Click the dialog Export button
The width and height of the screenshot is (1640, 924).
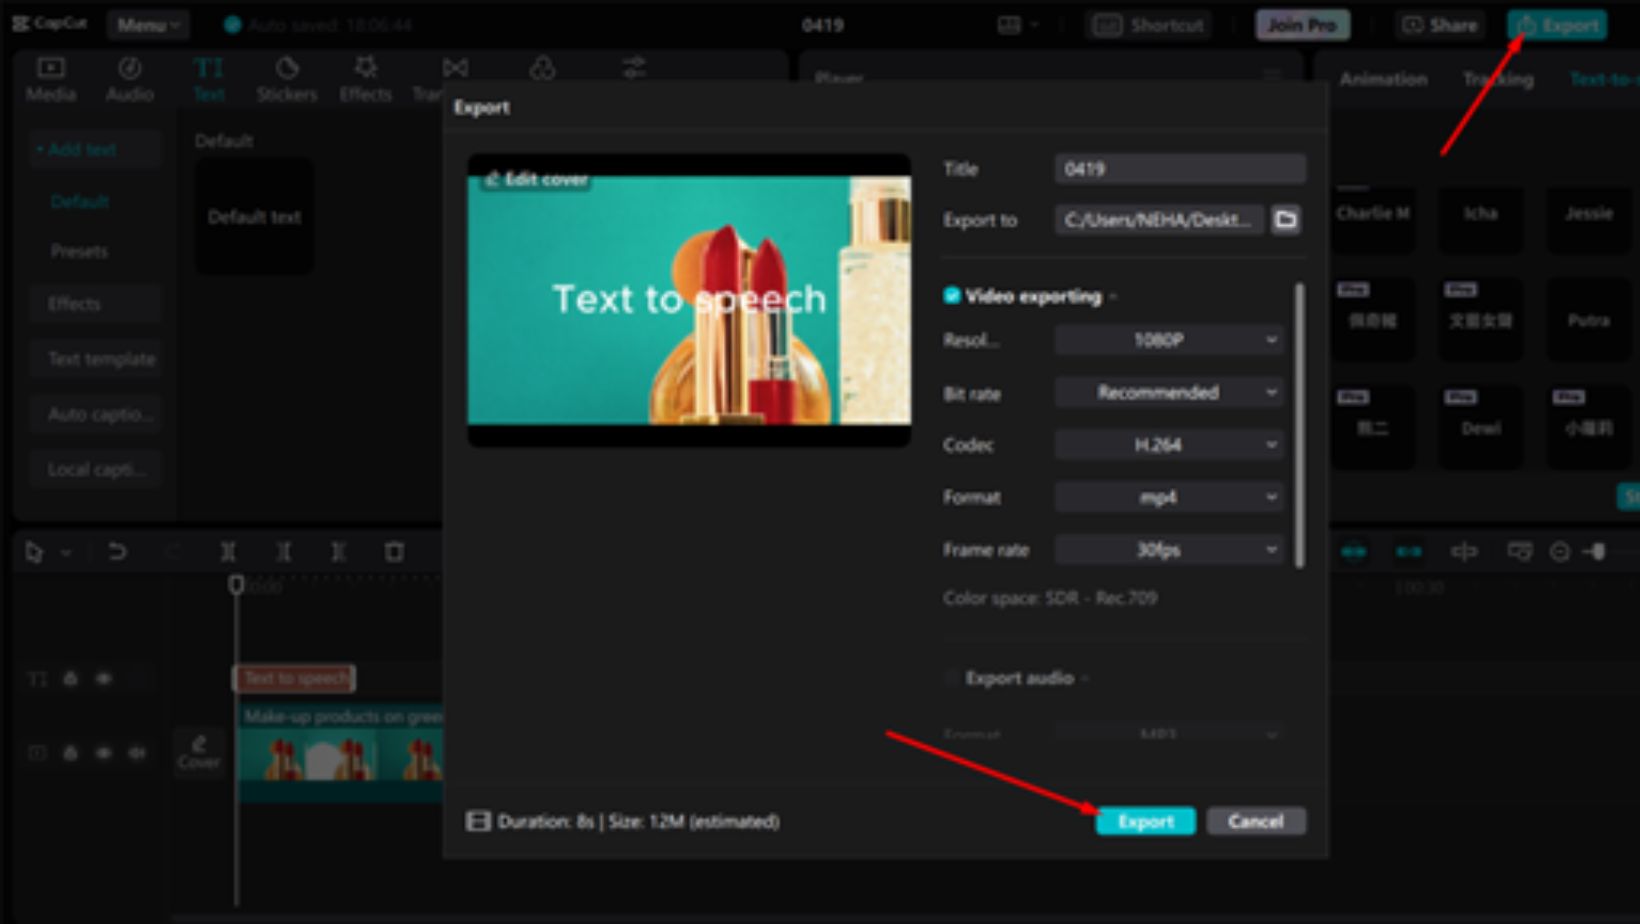coord(1145,821)
